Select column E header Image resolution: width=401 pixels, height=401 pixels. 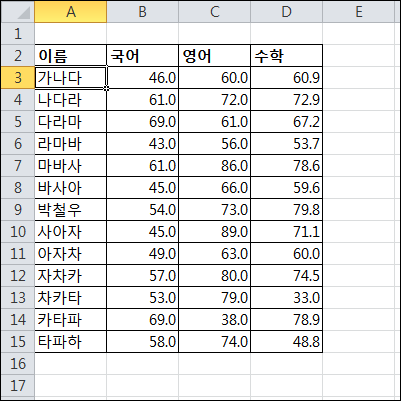coord(359,12)
